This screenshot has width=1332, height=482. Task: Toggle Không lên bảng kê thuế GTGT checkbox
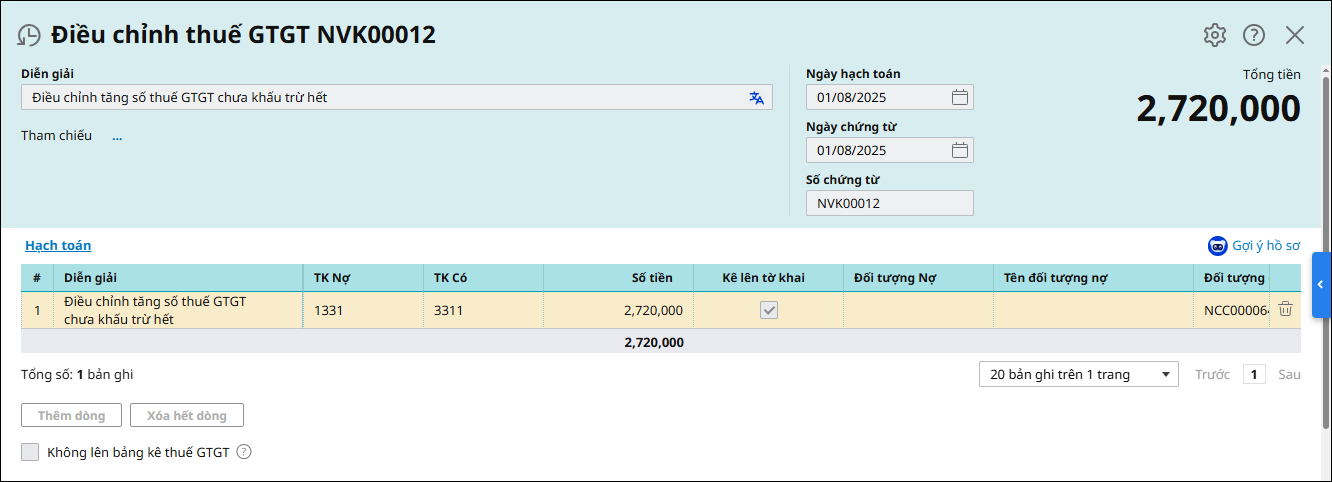coord(30,452)
